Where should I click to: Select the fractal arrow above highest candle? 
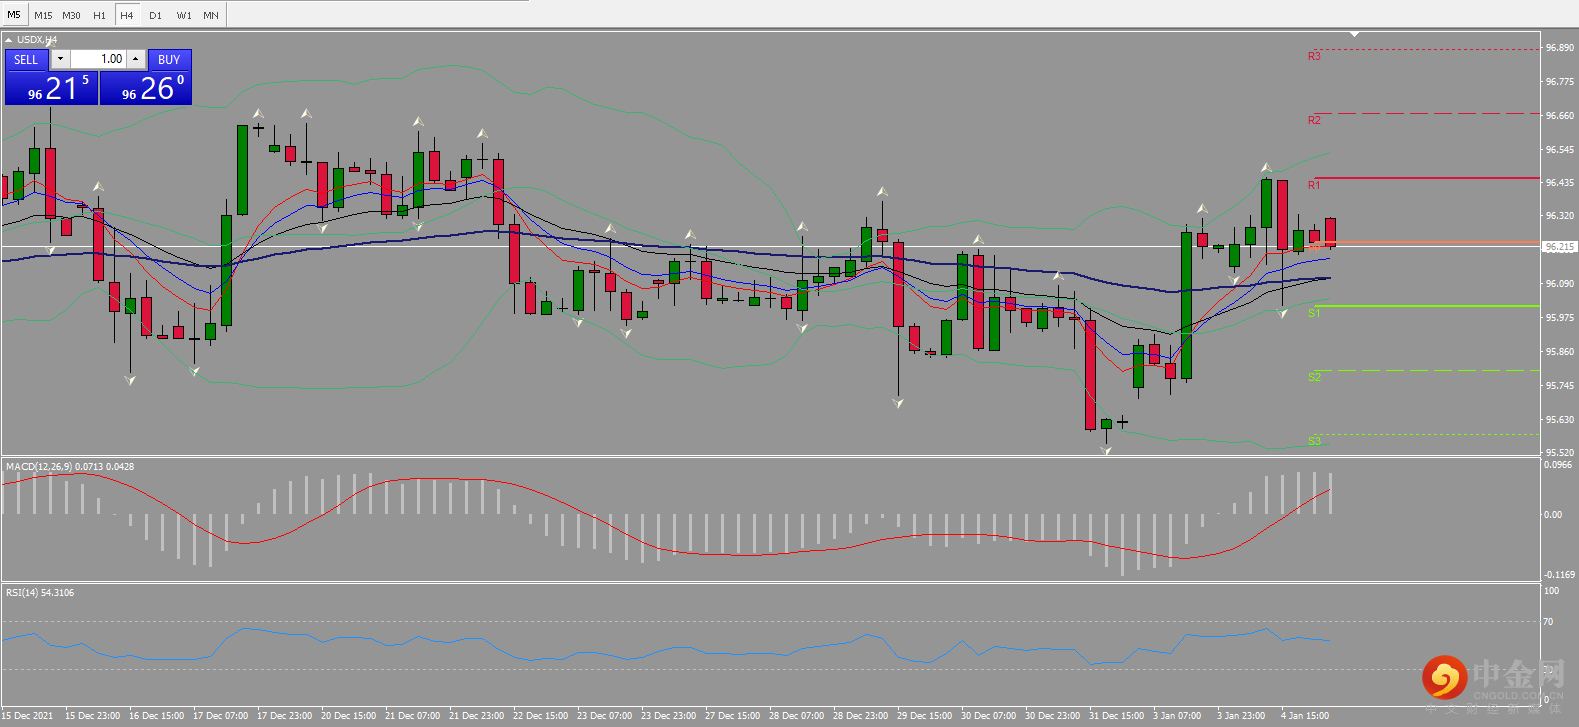[x=50, y=43]
